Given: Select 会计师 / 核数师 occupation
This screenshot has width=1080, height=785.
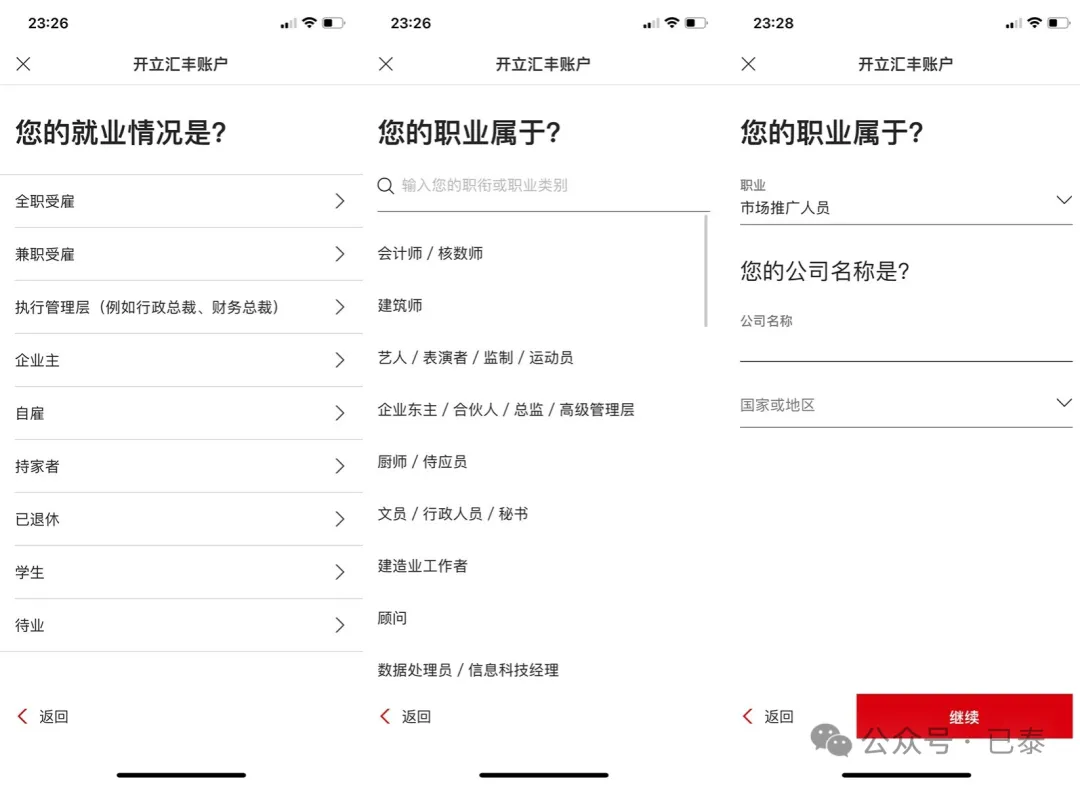Looking at the screenshot, I should tap(430, 253).
